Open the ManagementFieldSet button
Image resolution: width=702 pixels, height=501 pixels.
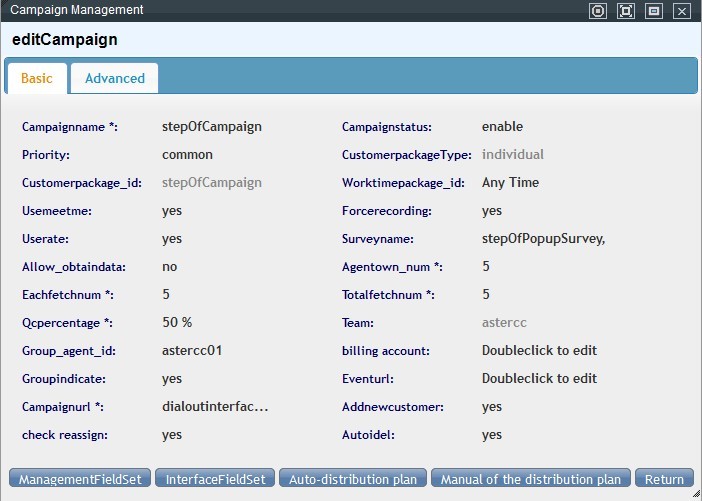coord(80,479)
